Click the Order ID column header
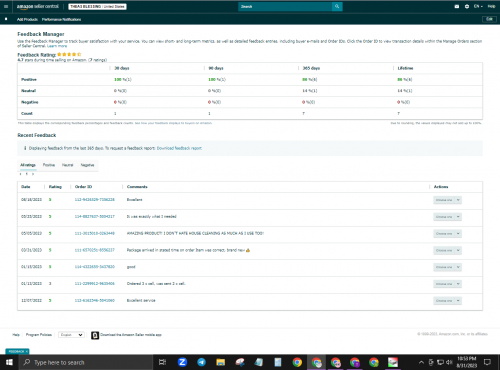Screen dimensions: 500x370 coord(83,187)
